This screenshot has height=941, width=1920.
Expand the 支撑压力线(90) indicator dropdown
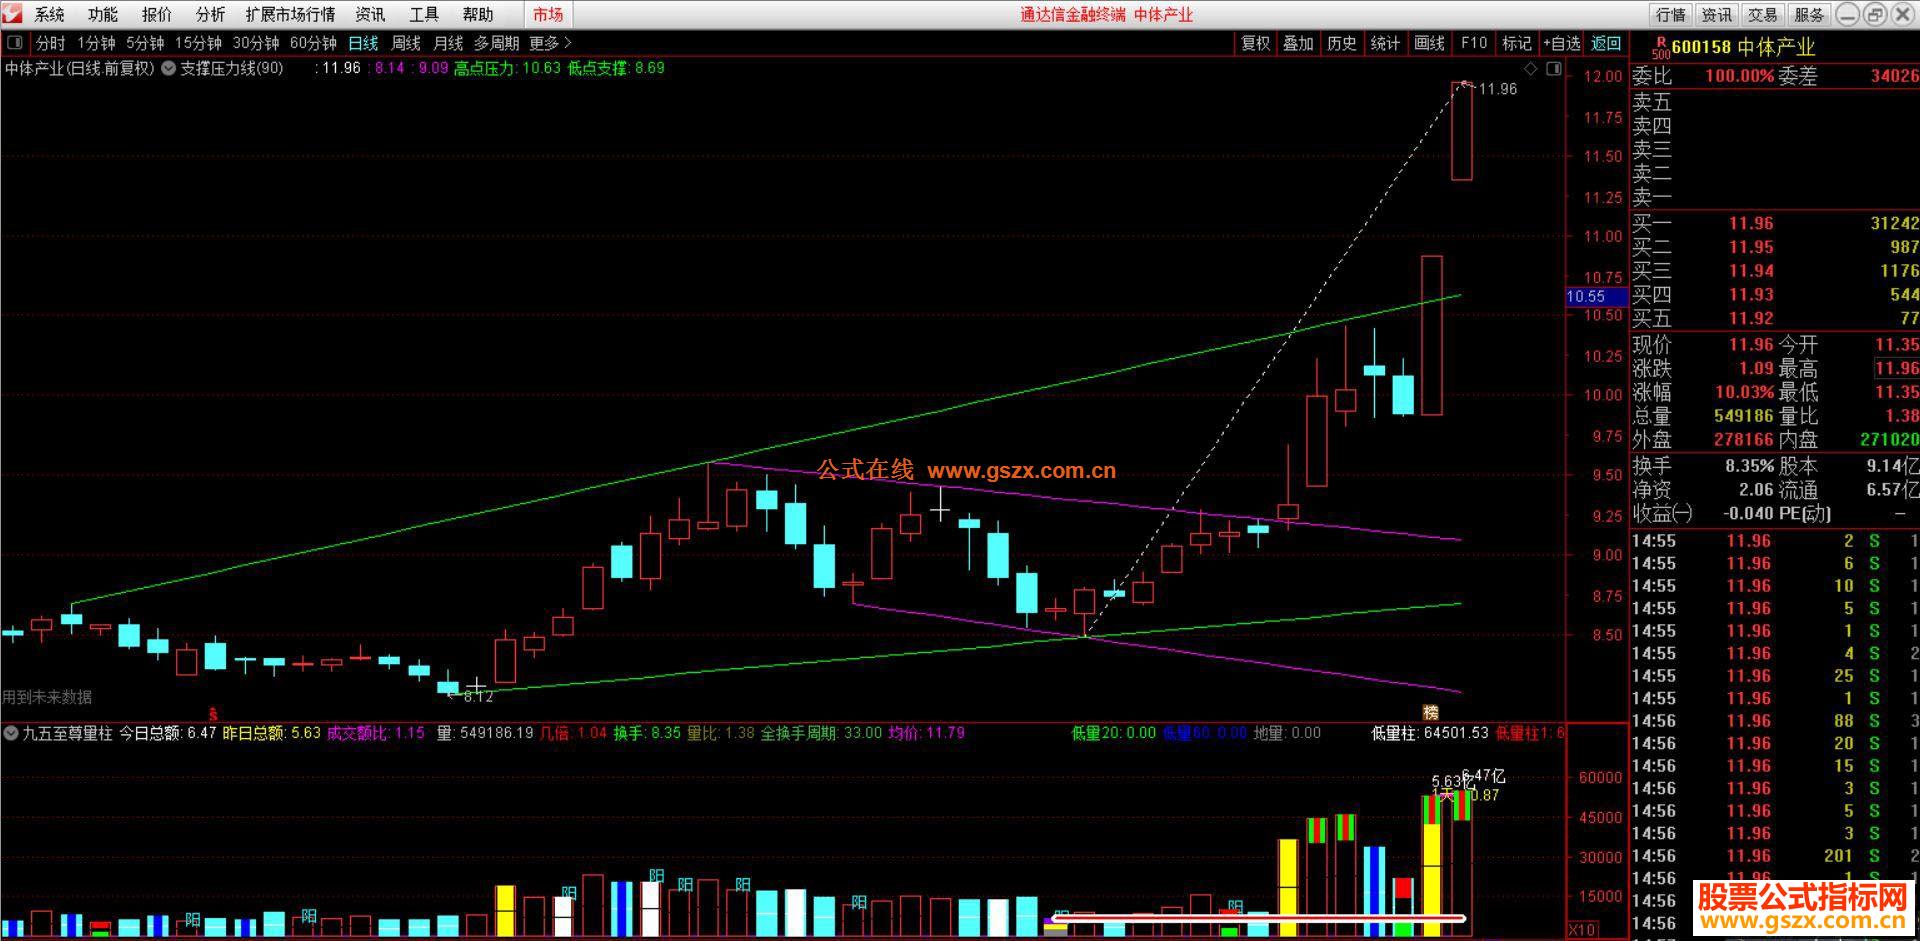click(x=169, y=68)
